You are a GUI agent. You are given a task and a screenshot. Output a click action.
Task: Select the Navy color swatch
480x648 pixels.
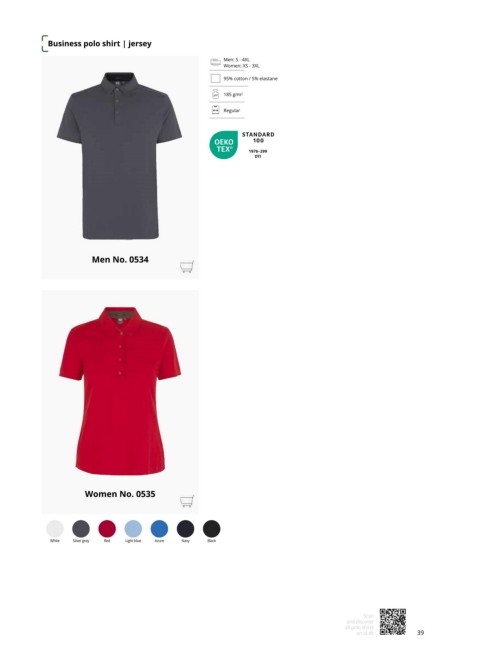coord(185,529)
